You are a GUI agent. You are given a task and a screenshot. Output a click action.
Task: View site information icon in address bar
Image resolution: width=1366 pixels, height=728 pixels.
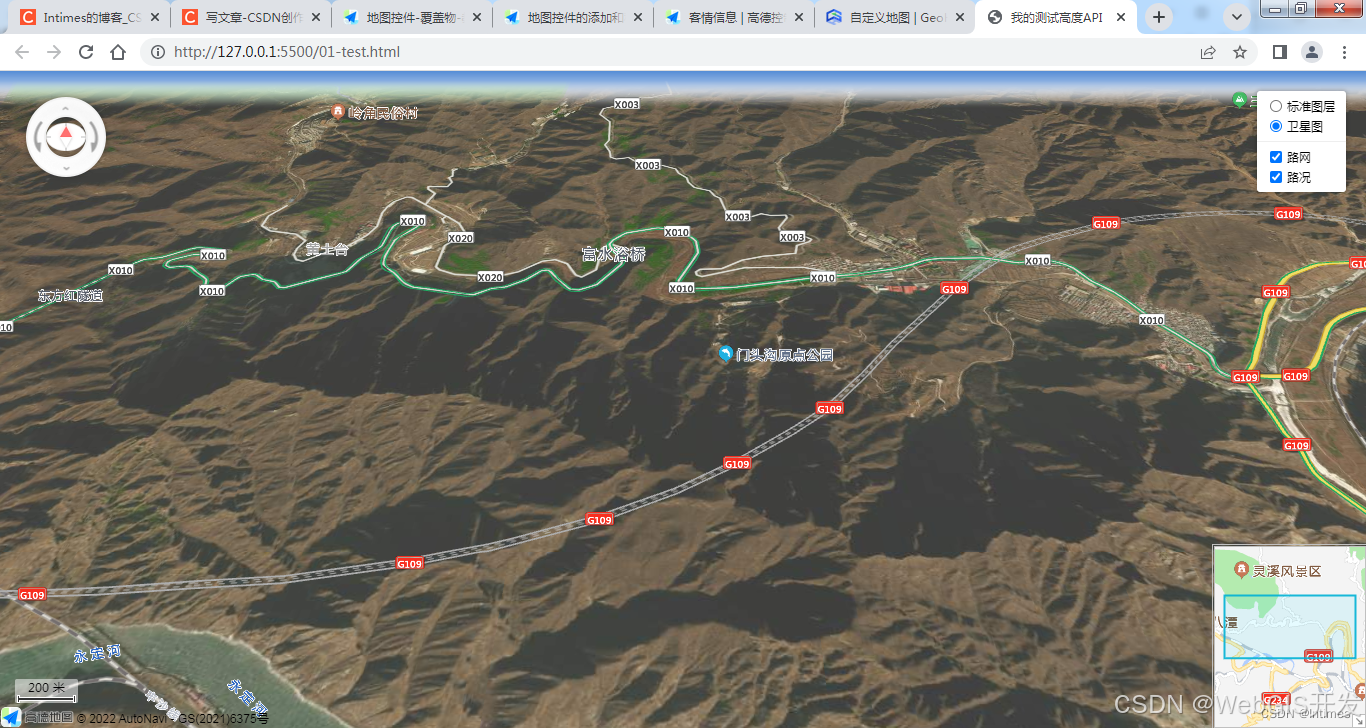[x=158, y=52]
